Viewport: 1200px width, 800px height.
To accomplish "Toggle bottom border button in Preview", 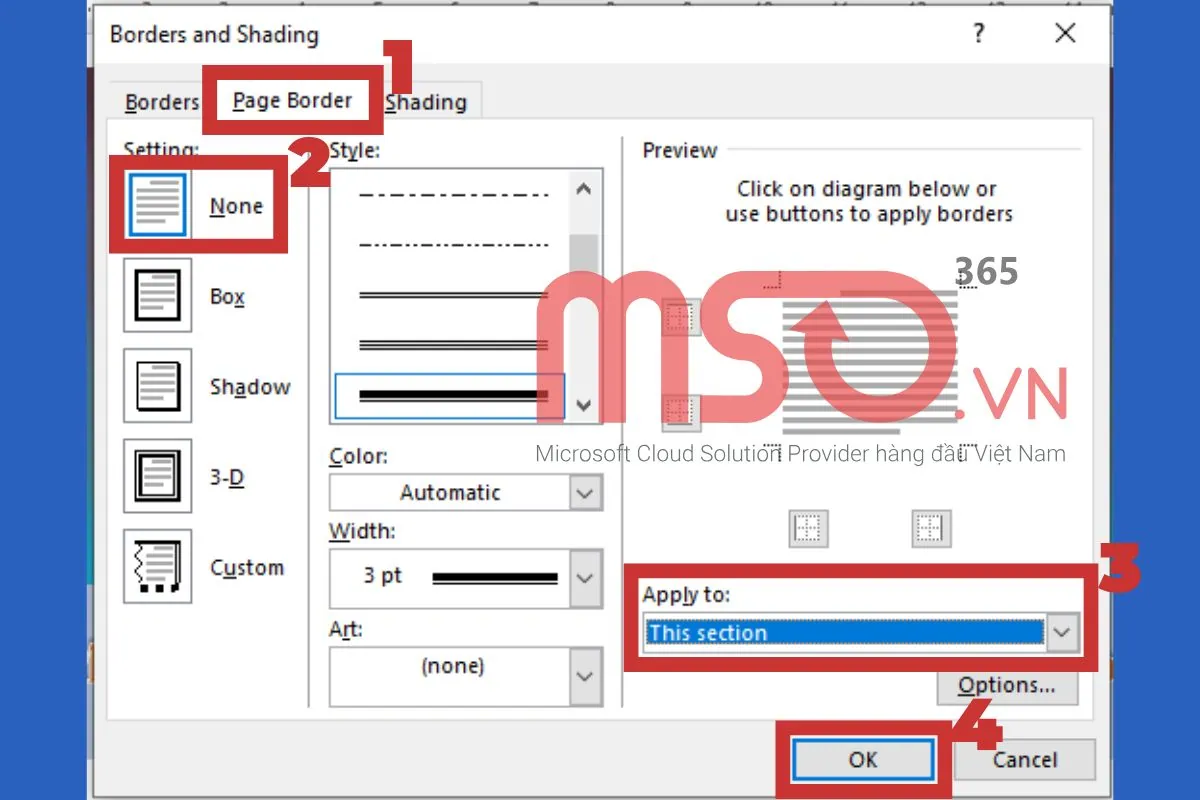I will [x=679, y=409].
